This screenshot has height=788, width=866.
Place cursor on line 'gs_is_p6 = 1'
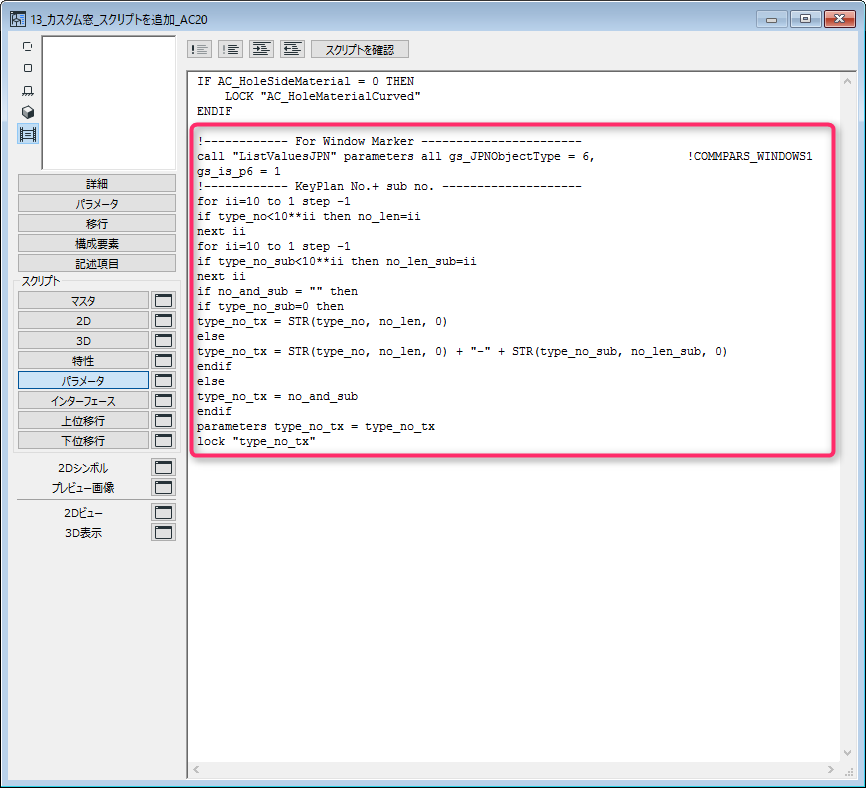click(x=239, y=171)
